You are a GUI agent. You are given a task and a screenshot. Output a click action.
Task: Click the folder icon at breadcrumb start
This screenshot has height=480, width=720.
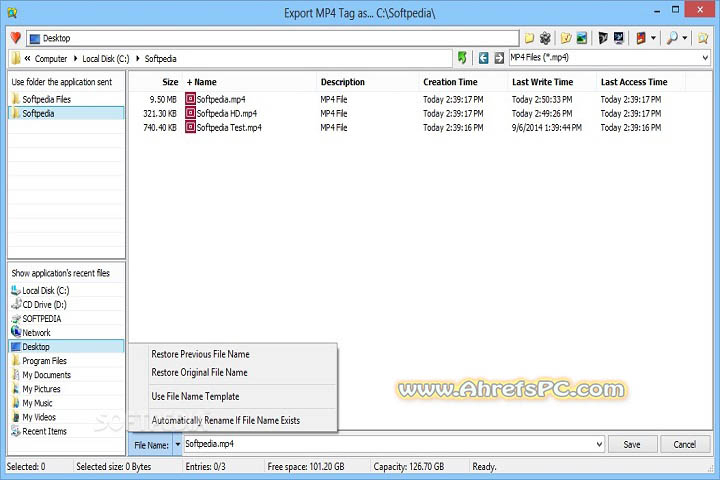click(16, 58)
